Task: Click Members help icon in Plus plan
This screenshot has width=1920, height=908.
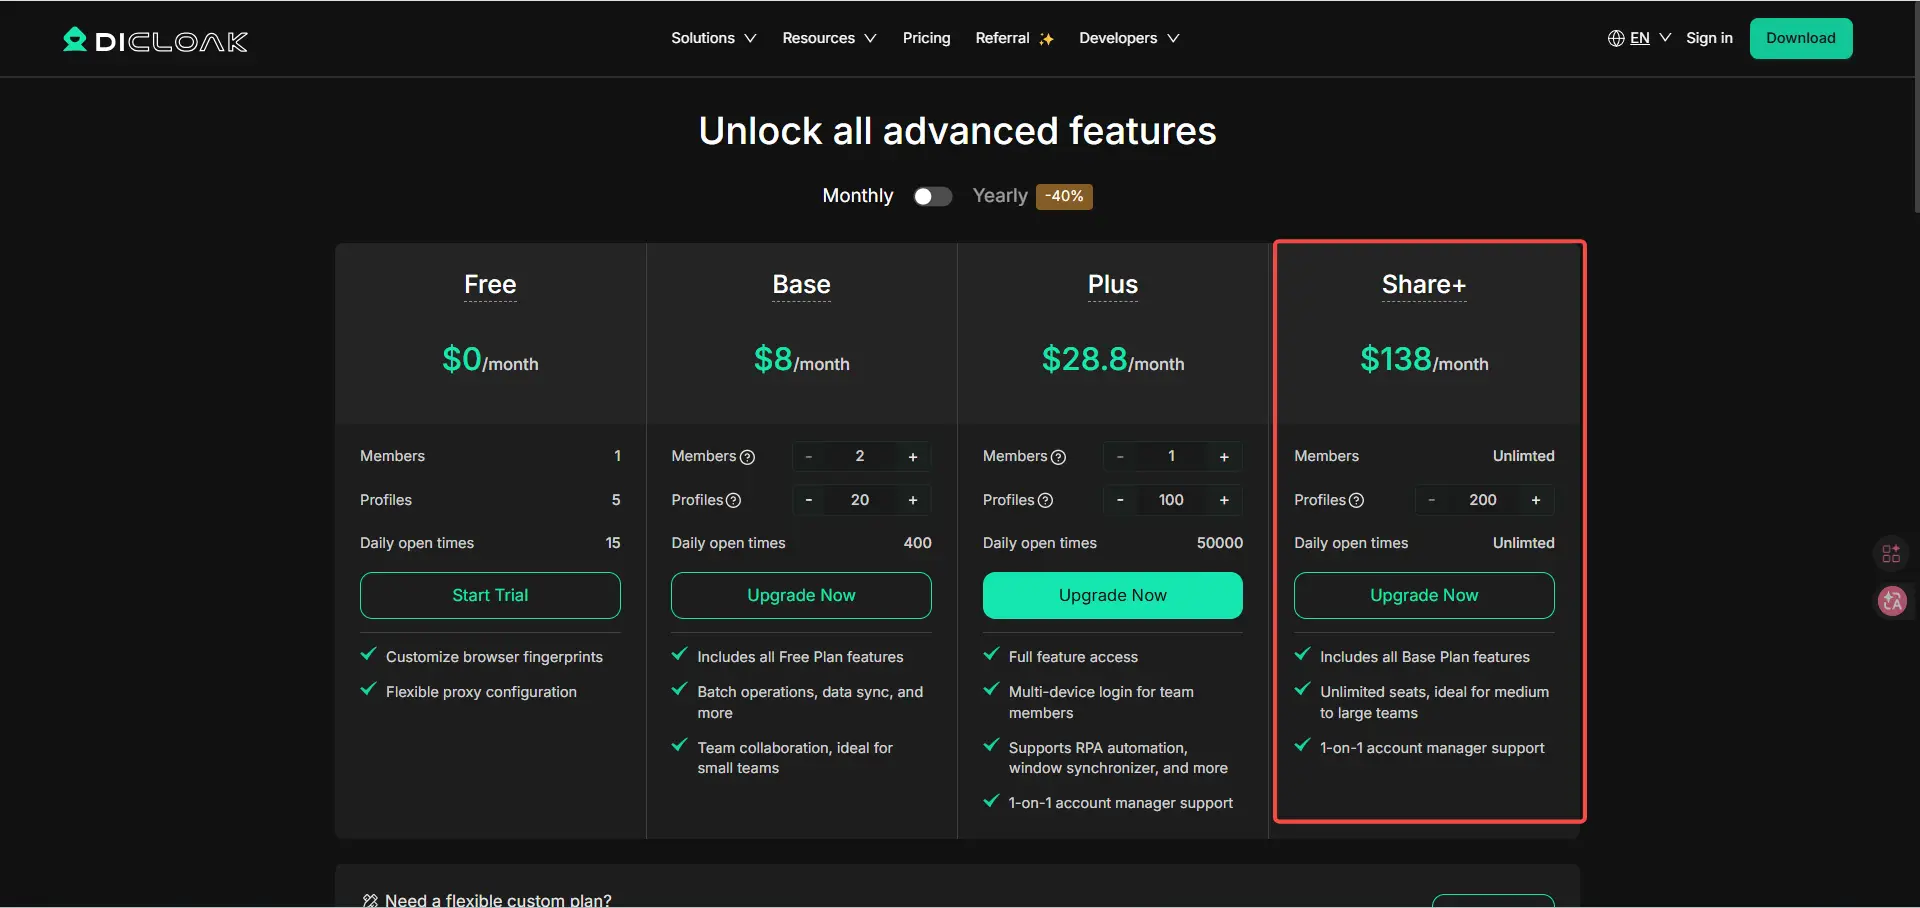Action: (x=1058, y=457)
